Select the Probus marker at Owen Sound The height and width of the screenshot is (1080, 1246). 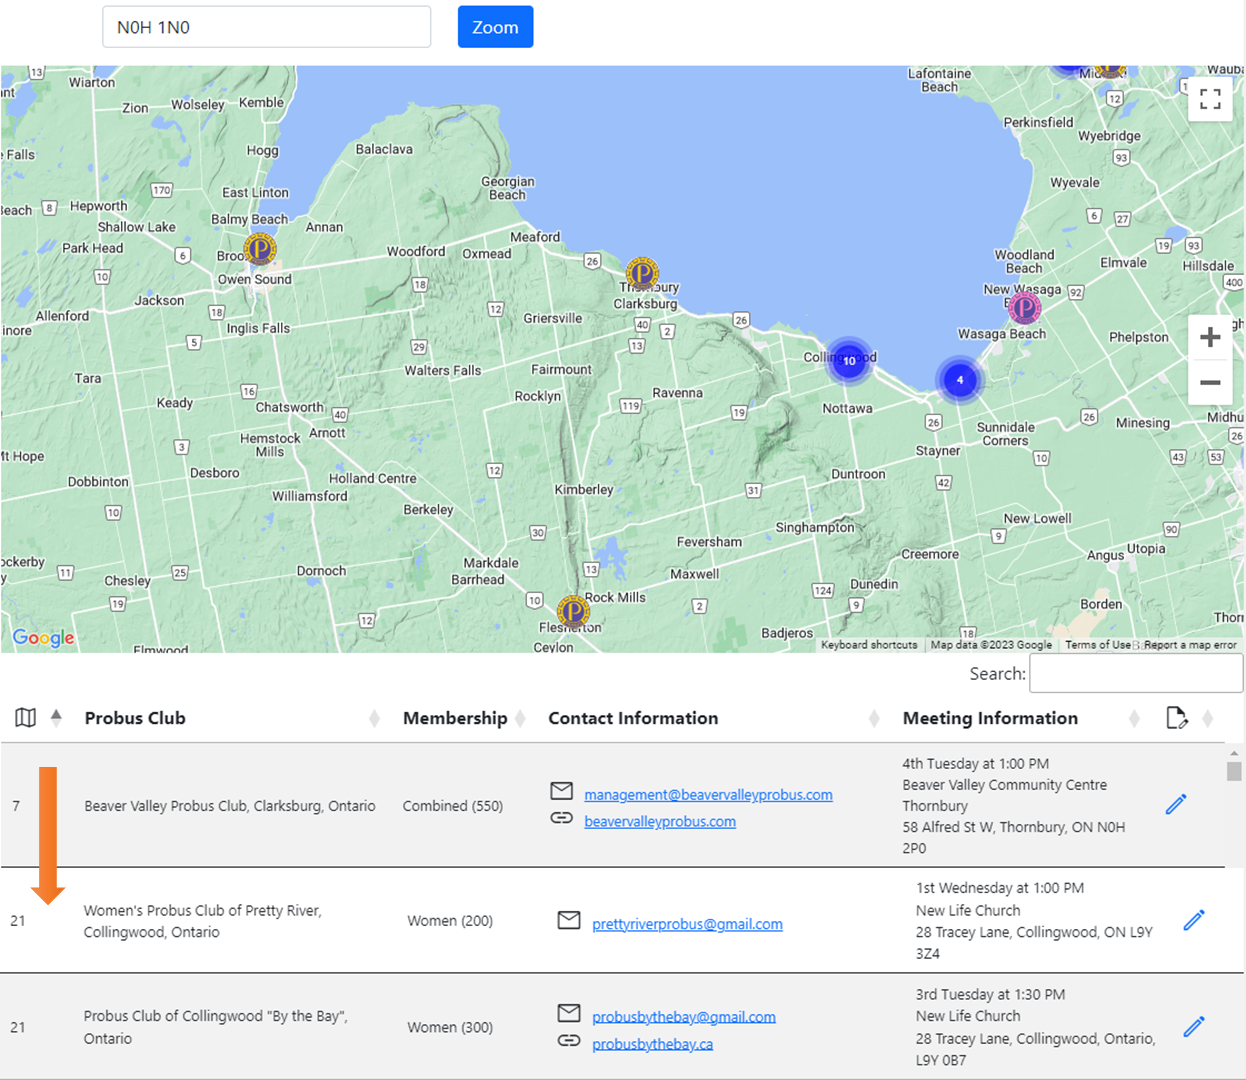pos(260,248)
